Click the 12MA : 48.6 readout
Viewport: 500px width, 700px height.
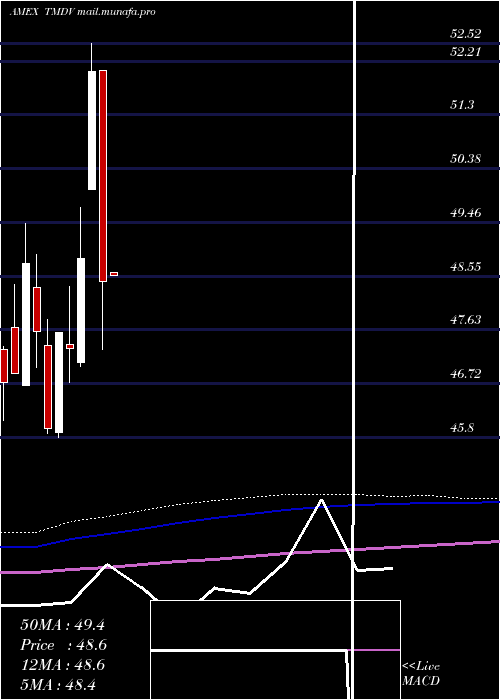point(62,665)
